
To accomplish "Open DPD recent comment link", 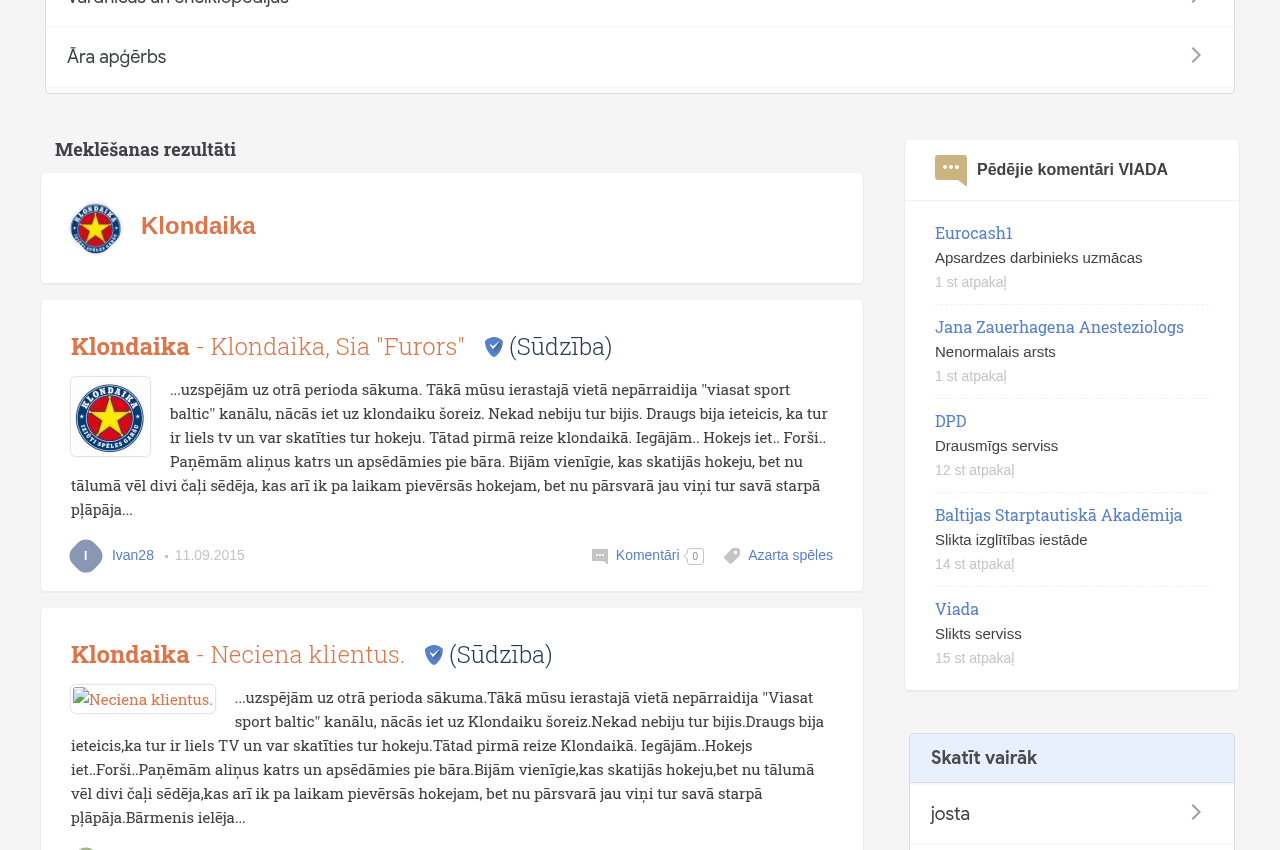I will click(x=951, y=421).
